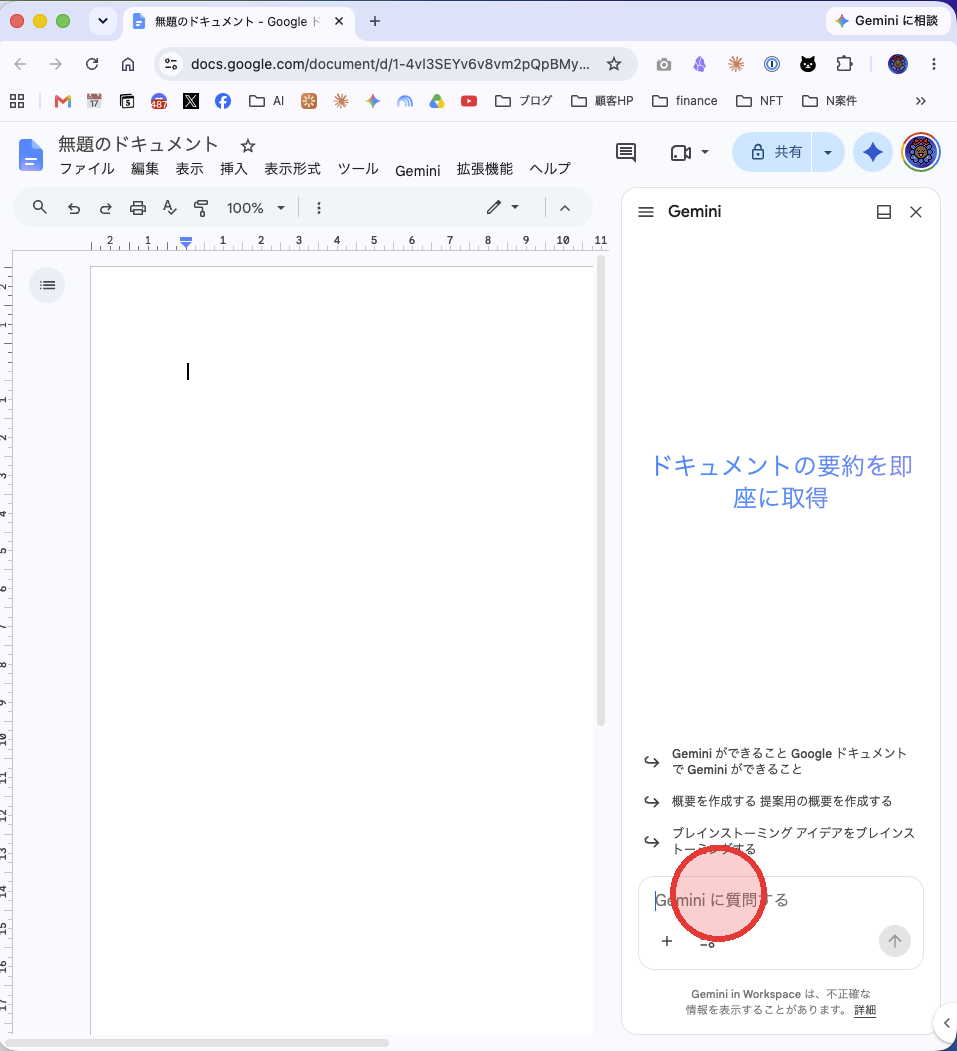Click the Gemini に質問する input field

point(780,900)
